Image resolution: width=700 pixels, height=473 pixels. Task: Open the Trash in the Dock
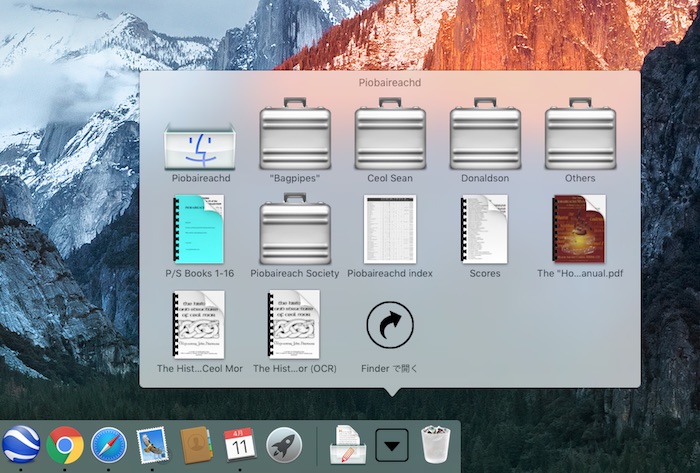pyautogui.click(x=435, y=443)
